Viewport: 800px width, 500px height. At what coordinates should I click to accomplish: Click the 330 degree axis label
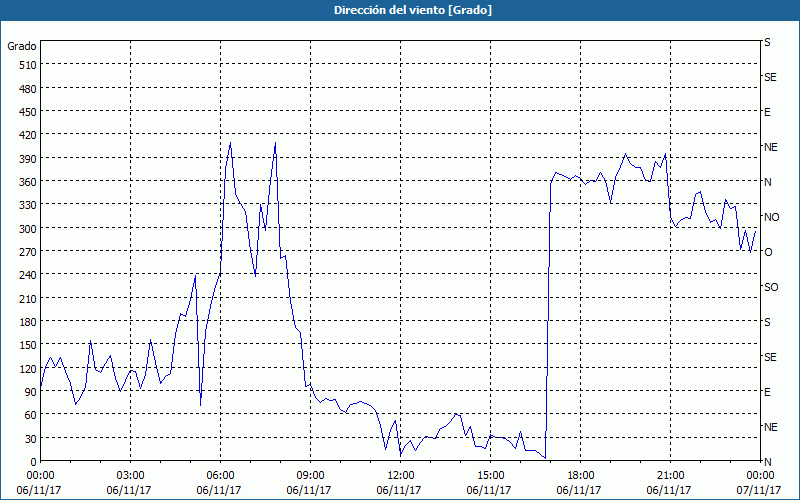[x=28, y=206]
